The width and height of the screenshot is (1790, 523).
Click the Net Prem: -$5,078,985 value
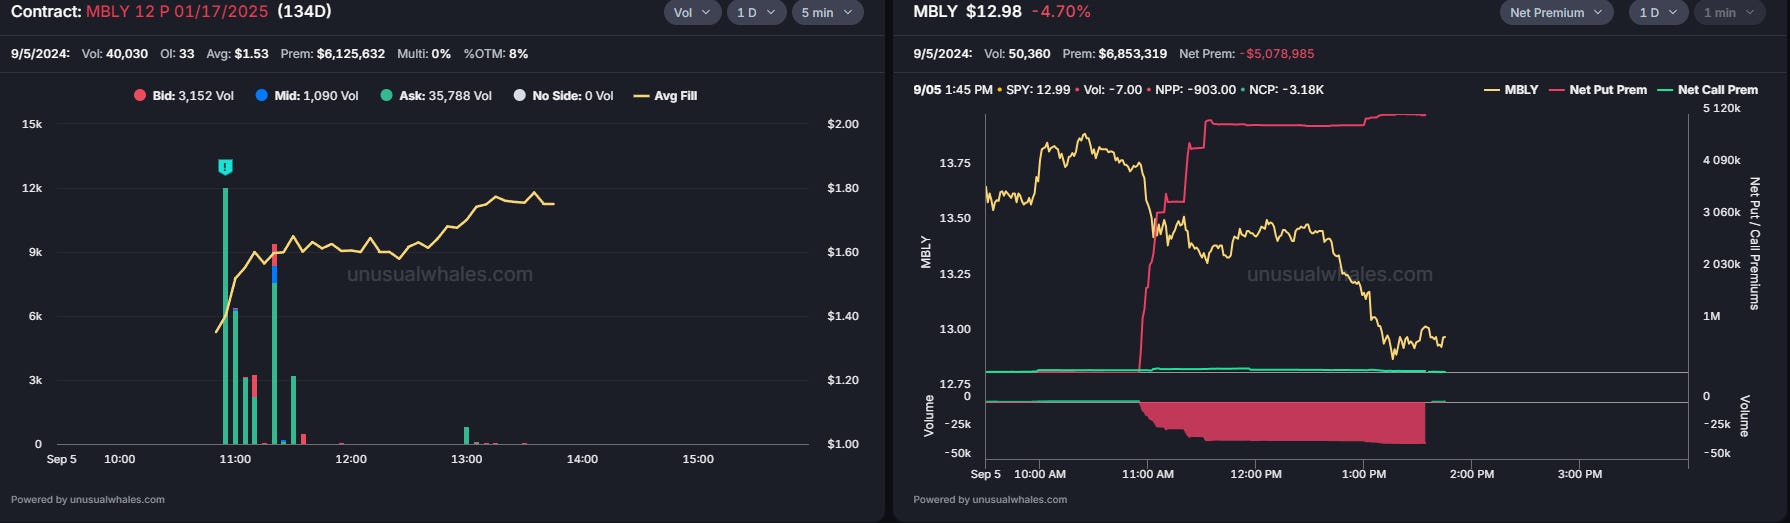pos(1247,54)
